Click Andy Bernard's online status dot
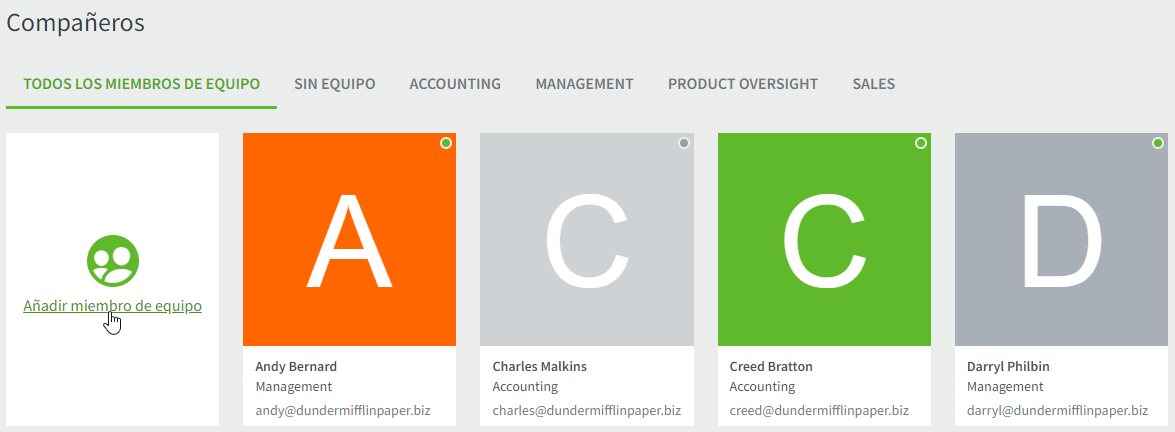 coord(446,143)
